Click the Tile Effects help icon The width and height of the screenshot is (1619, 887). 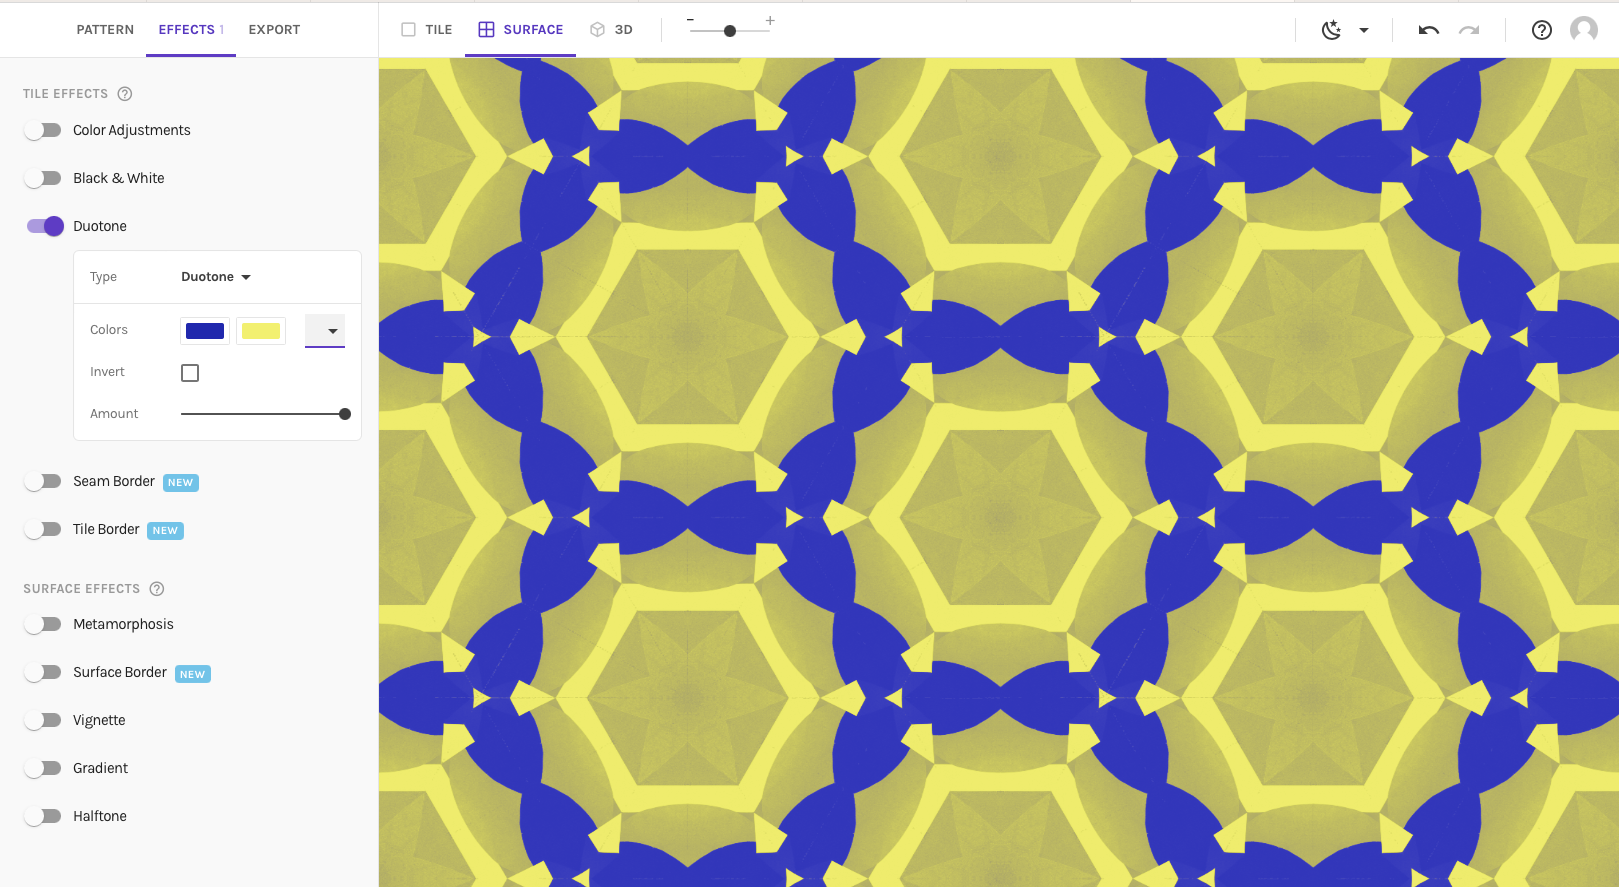point(125,94)
